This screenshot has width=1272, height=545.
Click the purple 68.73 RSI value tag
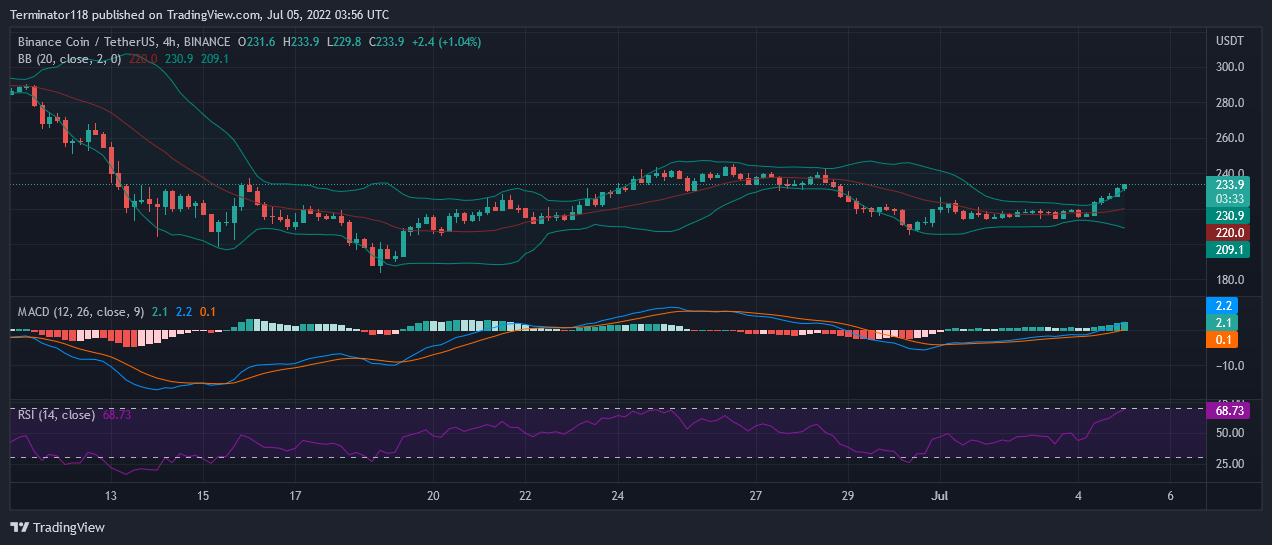tap(1228, 411)
